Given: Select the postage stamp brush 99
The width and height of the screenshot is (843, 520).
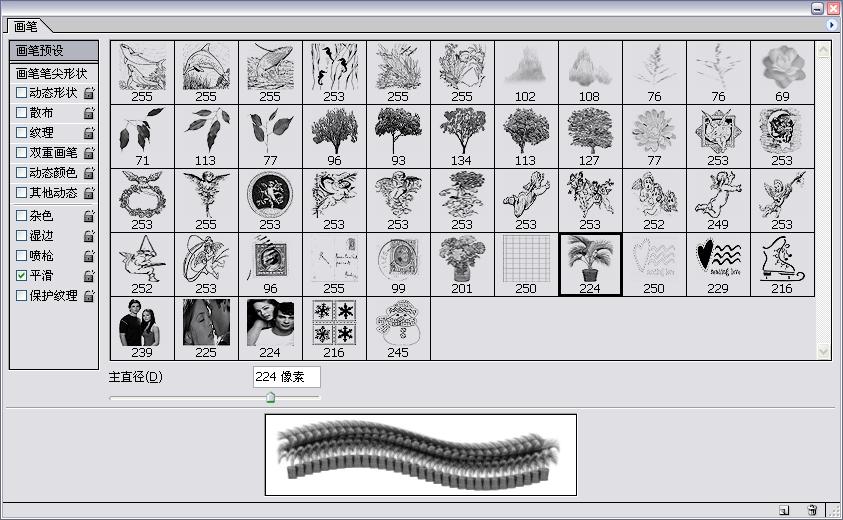Looking at the screenshot, I should click(x=398, y=265).
